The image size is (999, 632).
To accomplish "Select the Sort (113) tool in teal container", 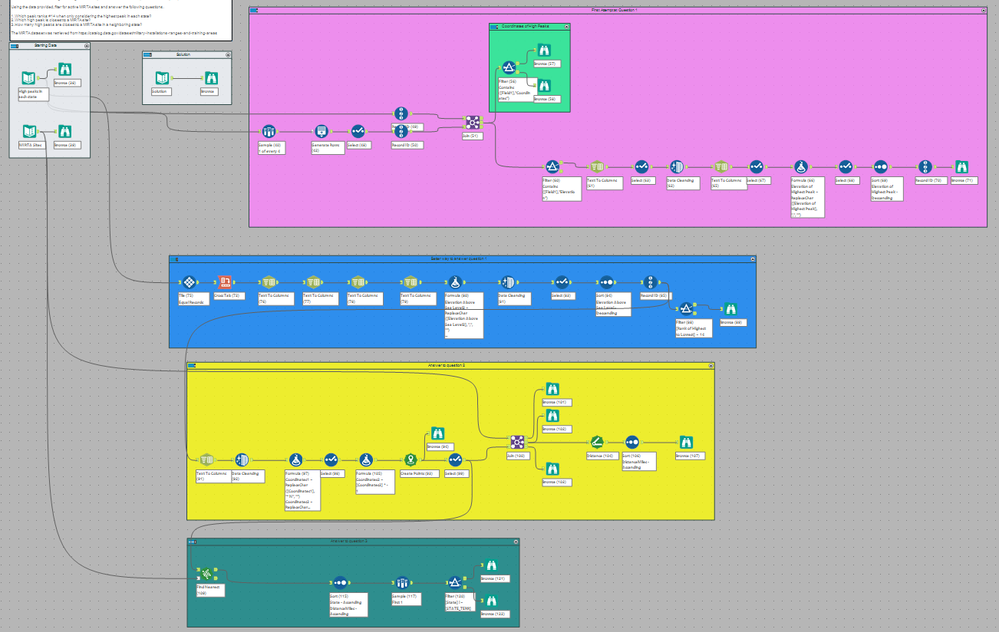I will (340, 582).
